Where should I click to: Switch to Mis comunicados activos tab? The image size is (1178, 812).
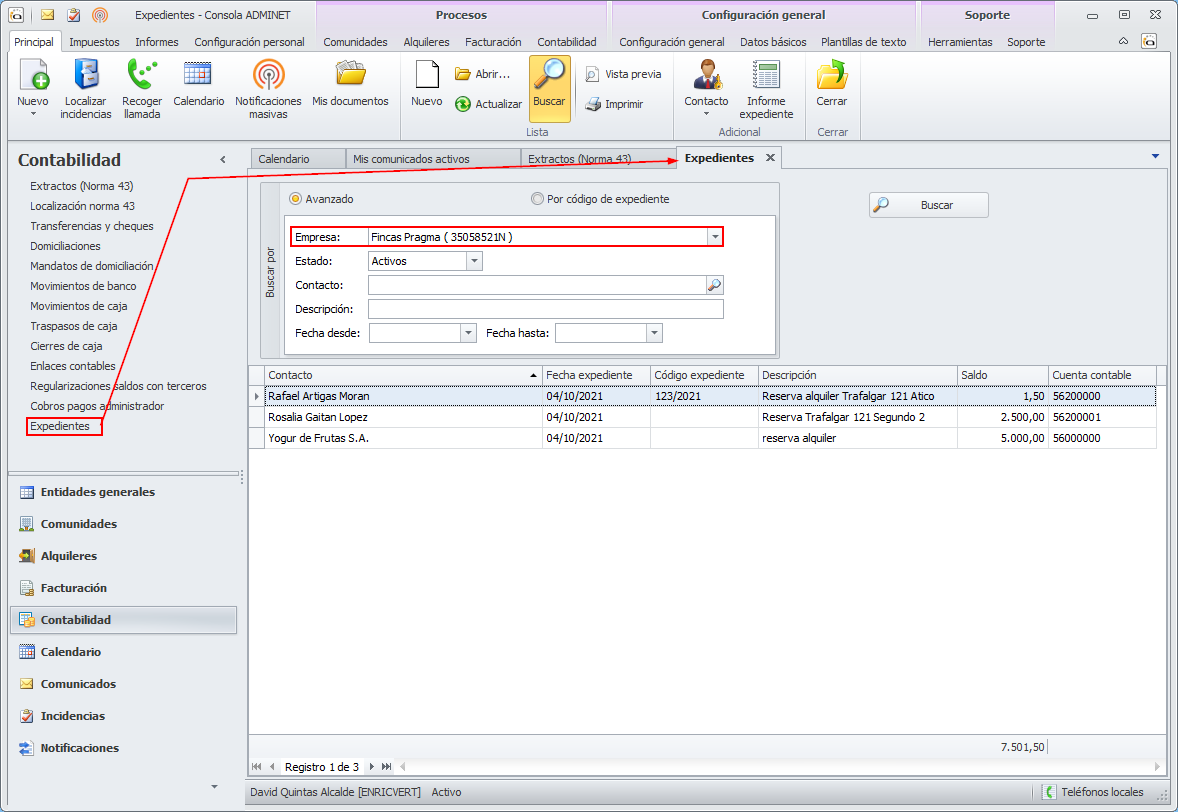pos(433,158)
